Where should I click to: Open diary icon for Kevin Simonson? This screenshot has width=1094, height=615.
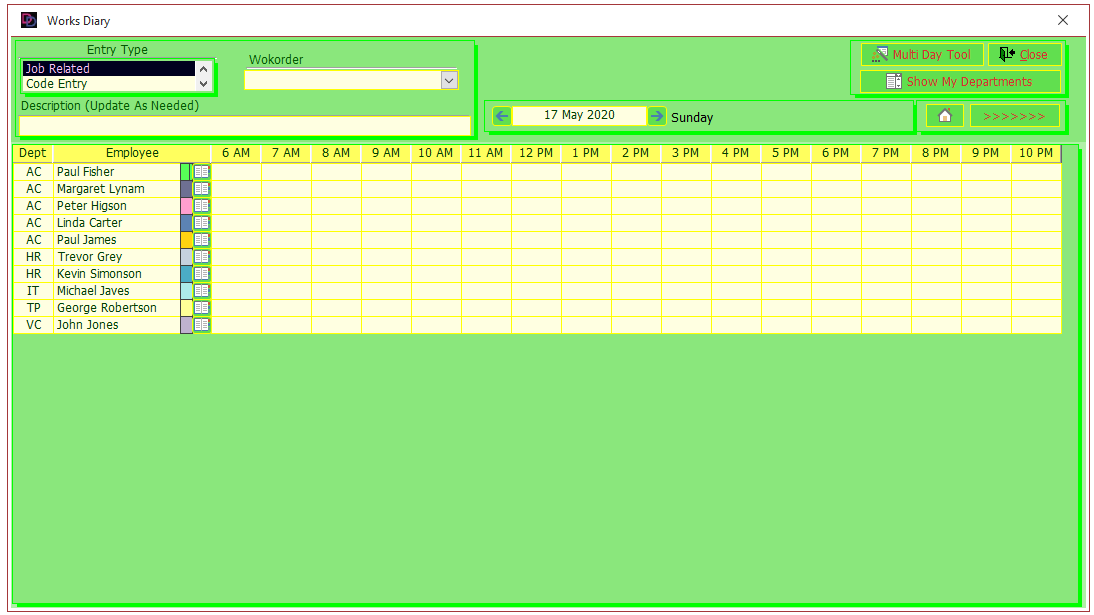click(202, 274)
